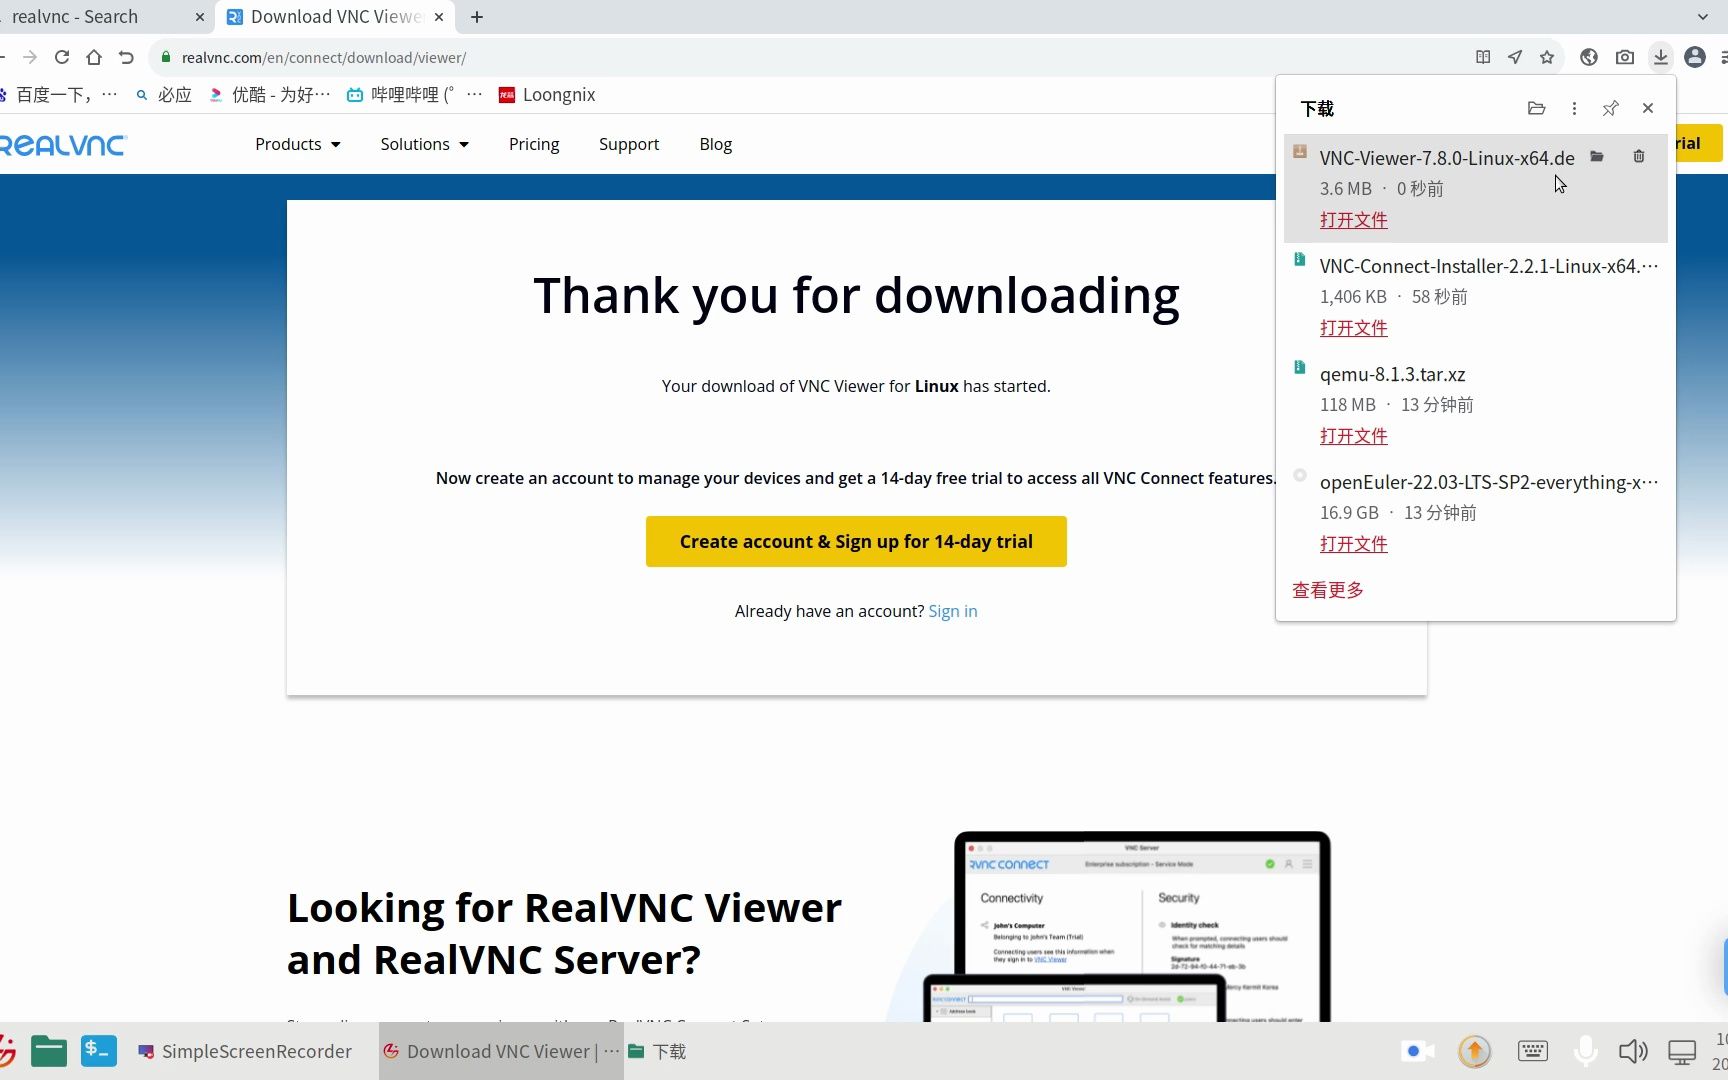
Task: Click 查看更多 to see more downloads
Action: click(1328, 590)
